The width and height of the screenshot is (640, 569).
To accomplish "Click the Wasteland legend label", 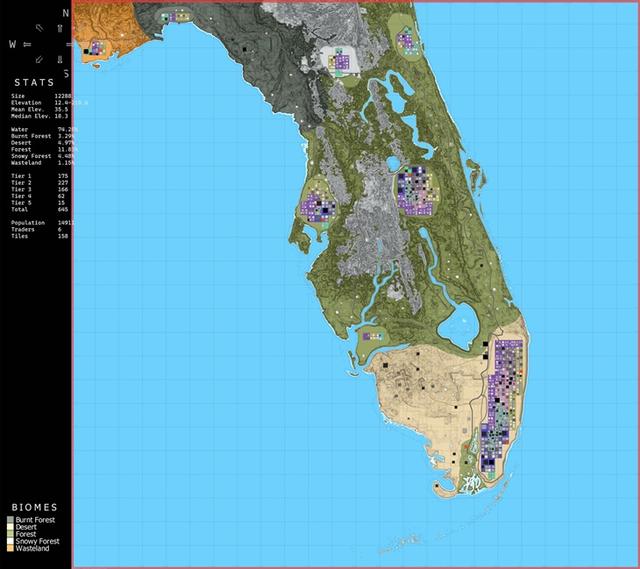I will 32,548.
